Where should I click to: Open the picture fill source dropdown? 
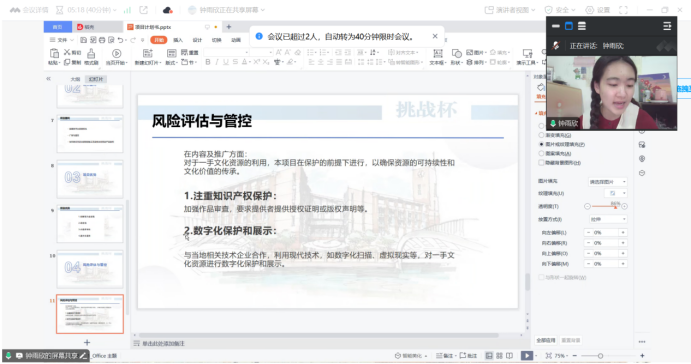pyautogui.click(x=607, y=182)
